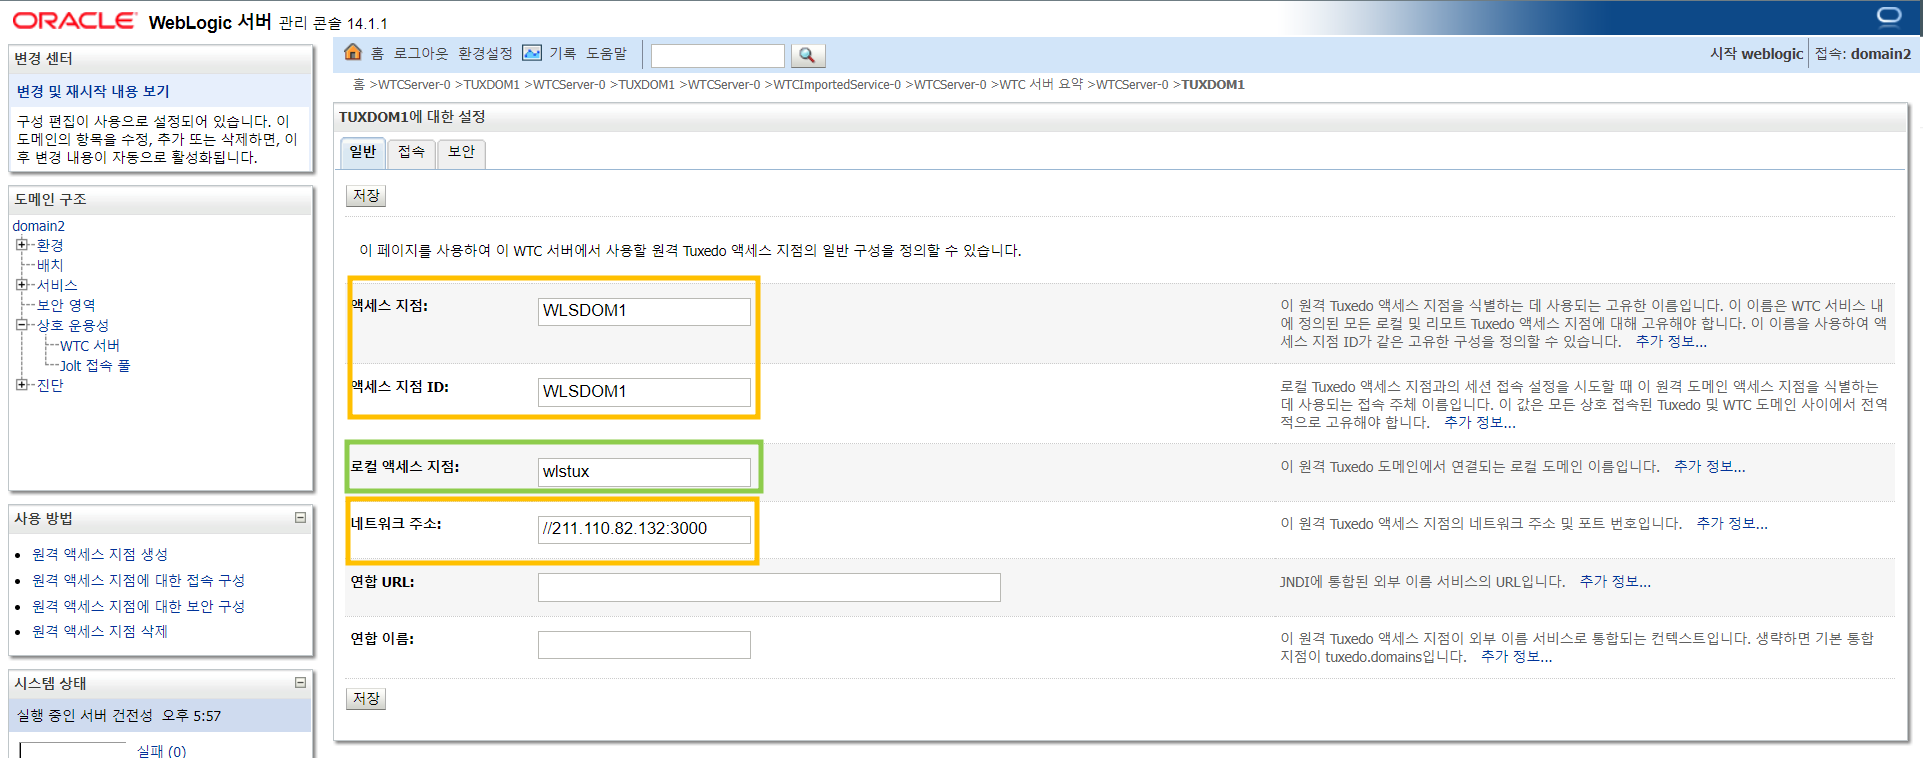Collapse the 사용 방법 panel

300,518
